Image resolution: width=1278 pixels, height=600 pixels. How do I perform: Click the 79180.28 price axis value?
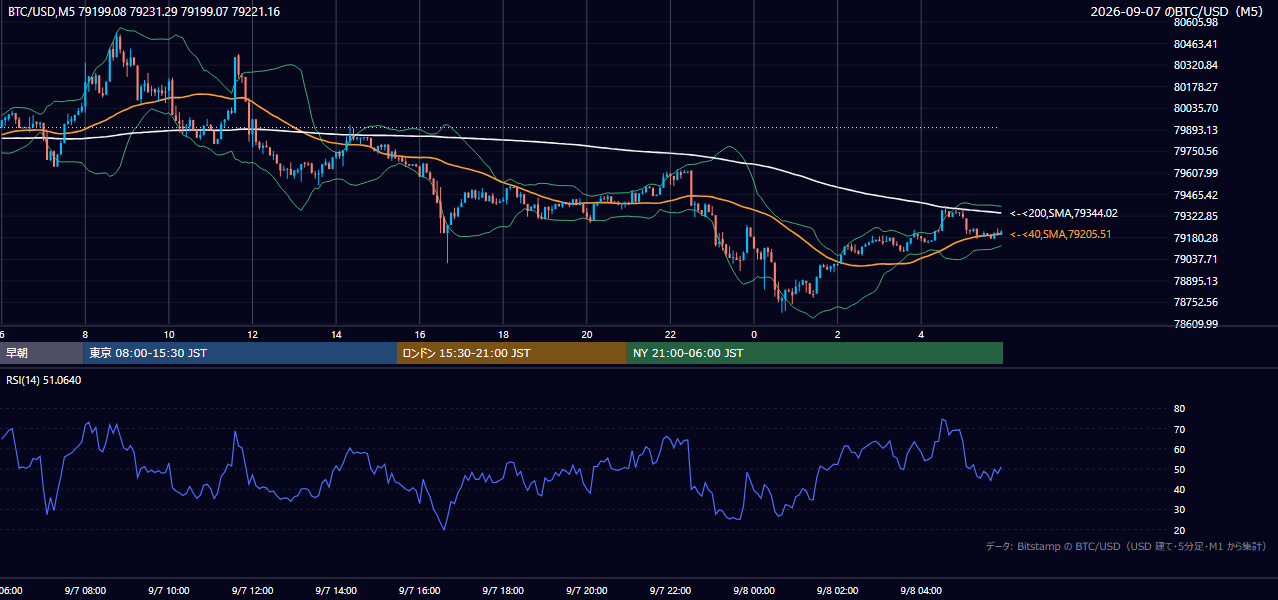click(1196, 238)
